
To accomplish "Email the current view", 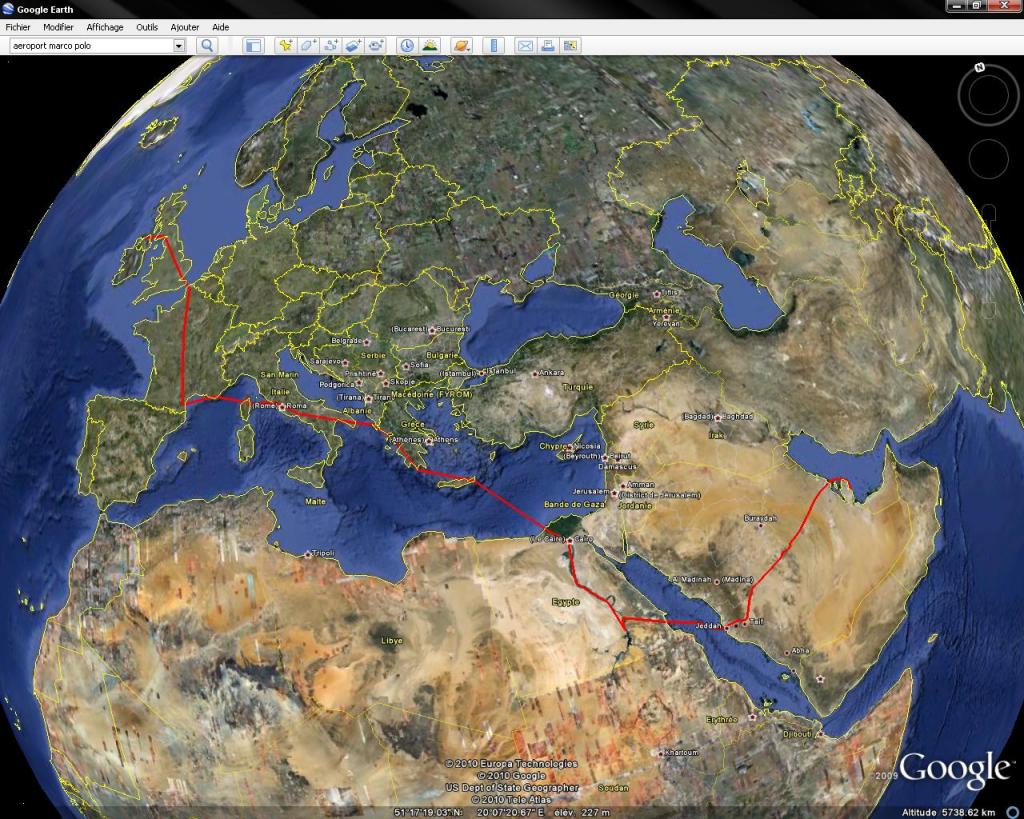I will click(x=525, y=45).
